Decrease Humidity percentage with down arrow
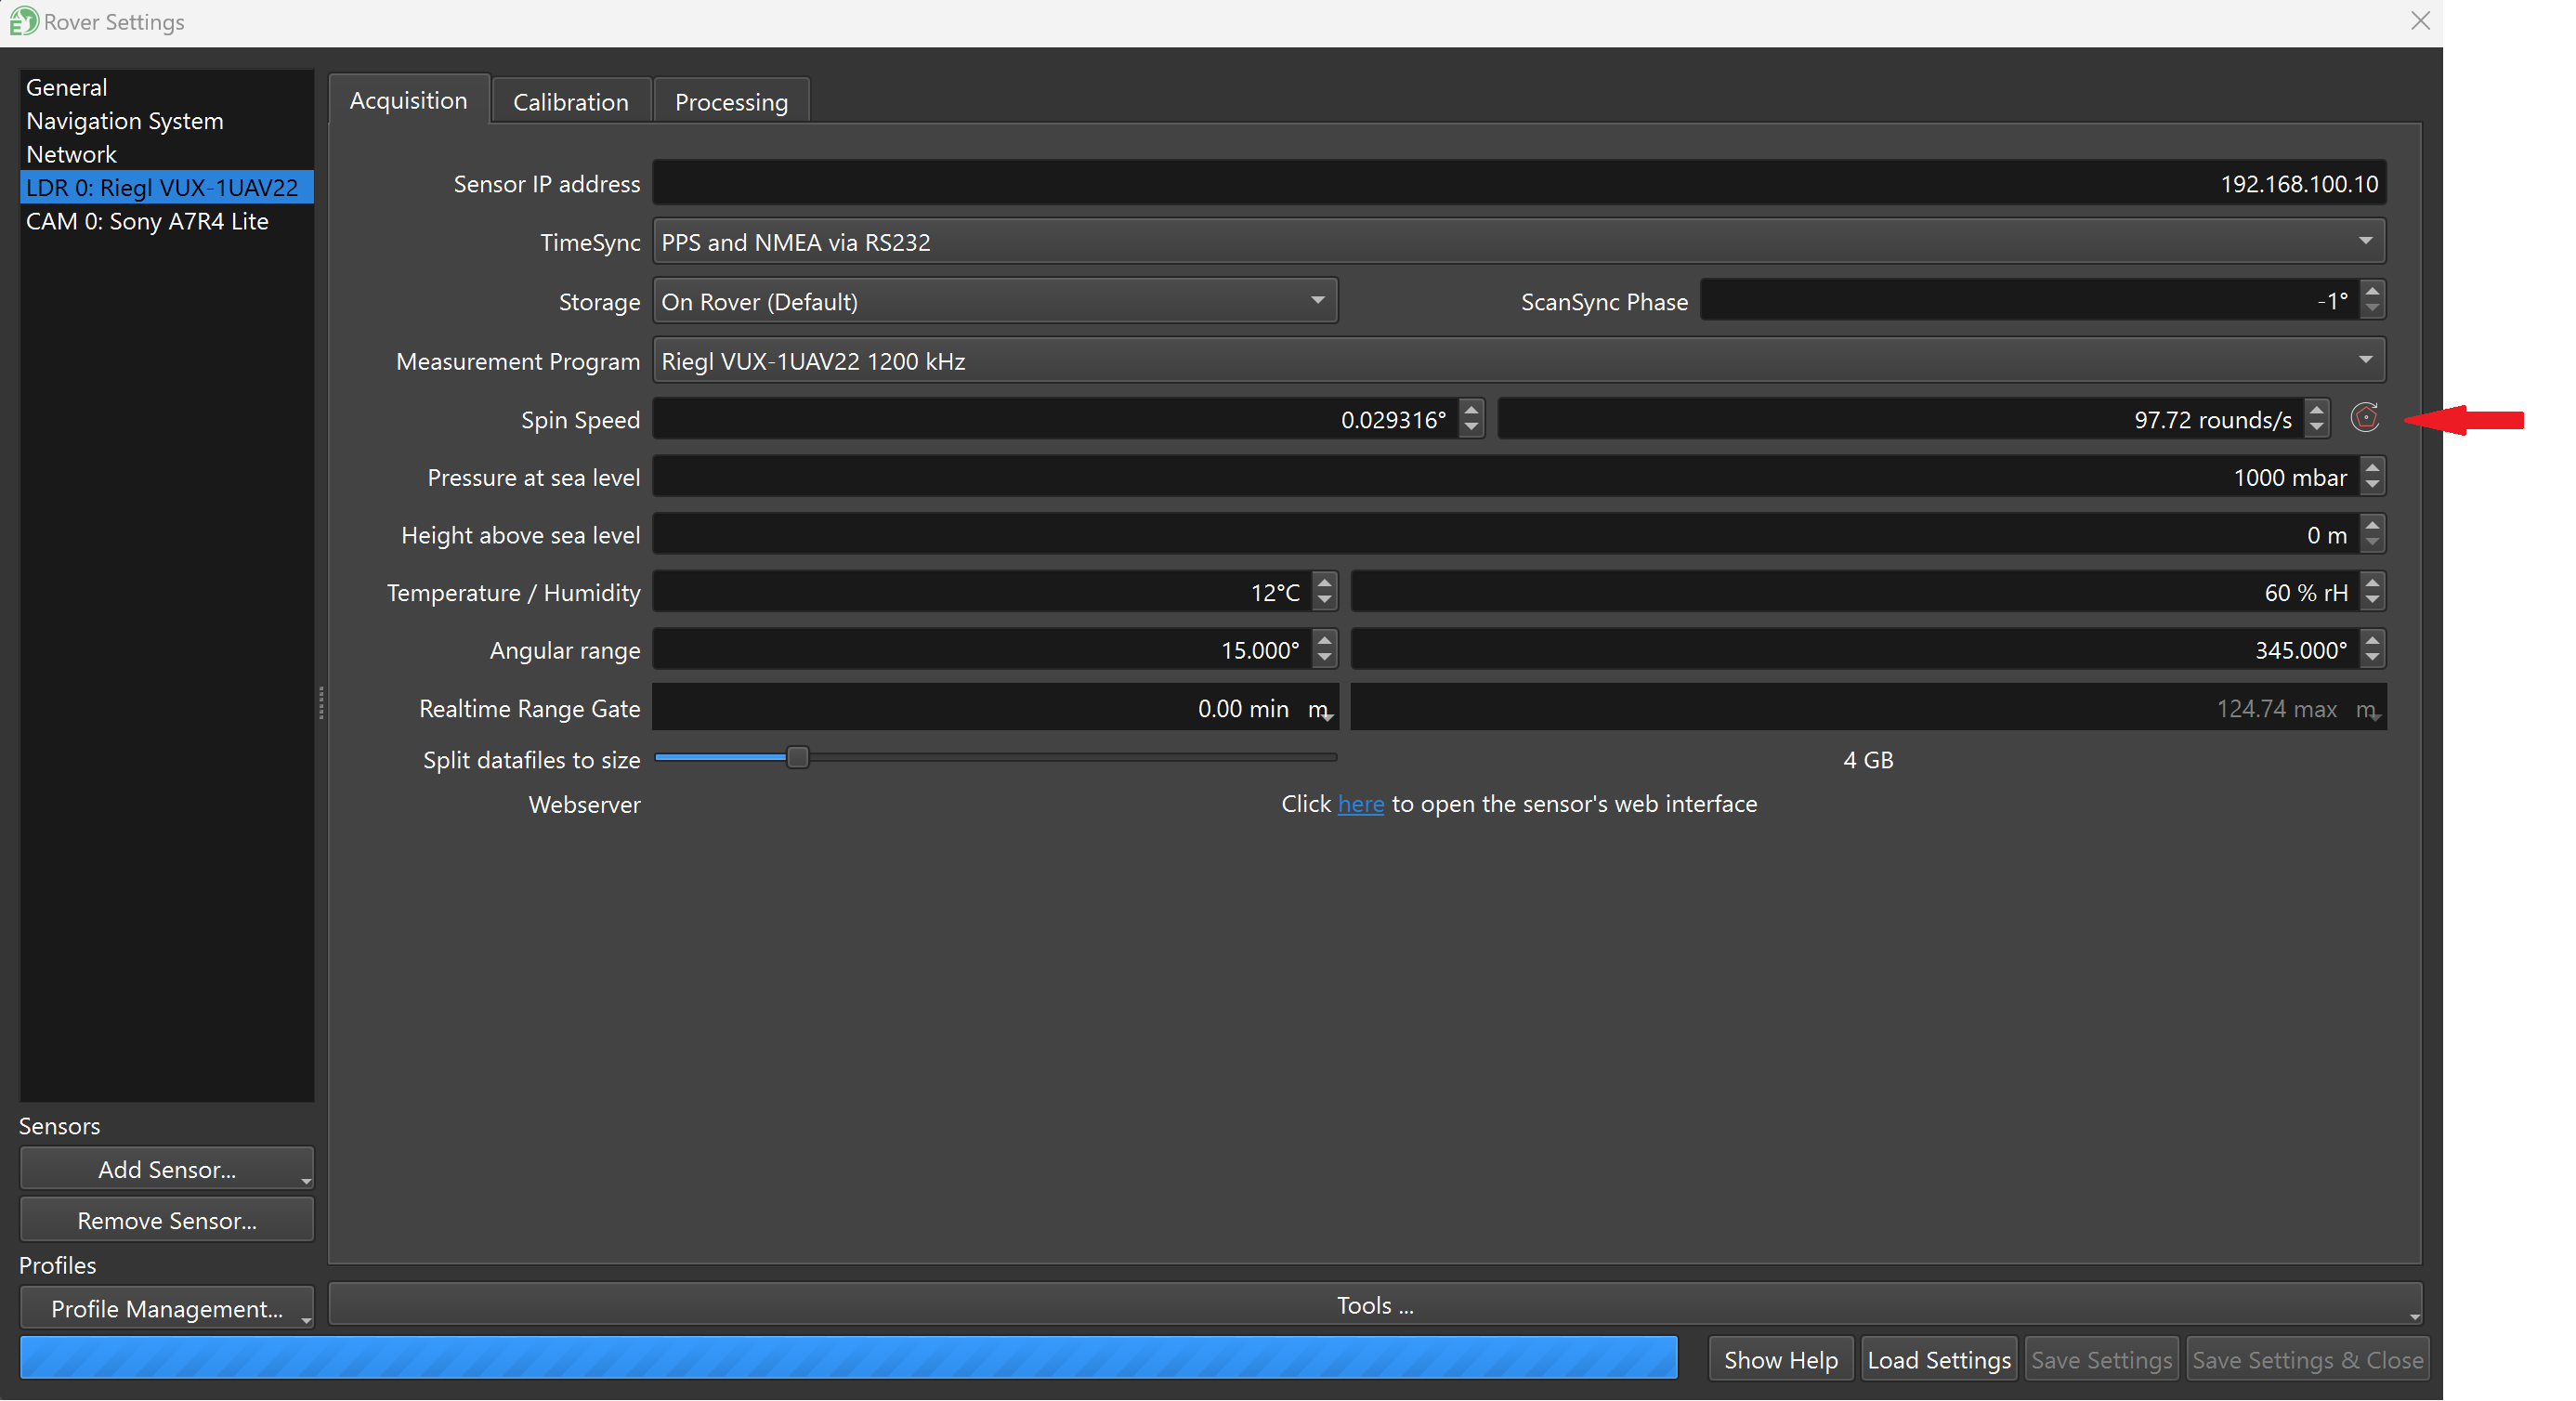 (2371, 601)
